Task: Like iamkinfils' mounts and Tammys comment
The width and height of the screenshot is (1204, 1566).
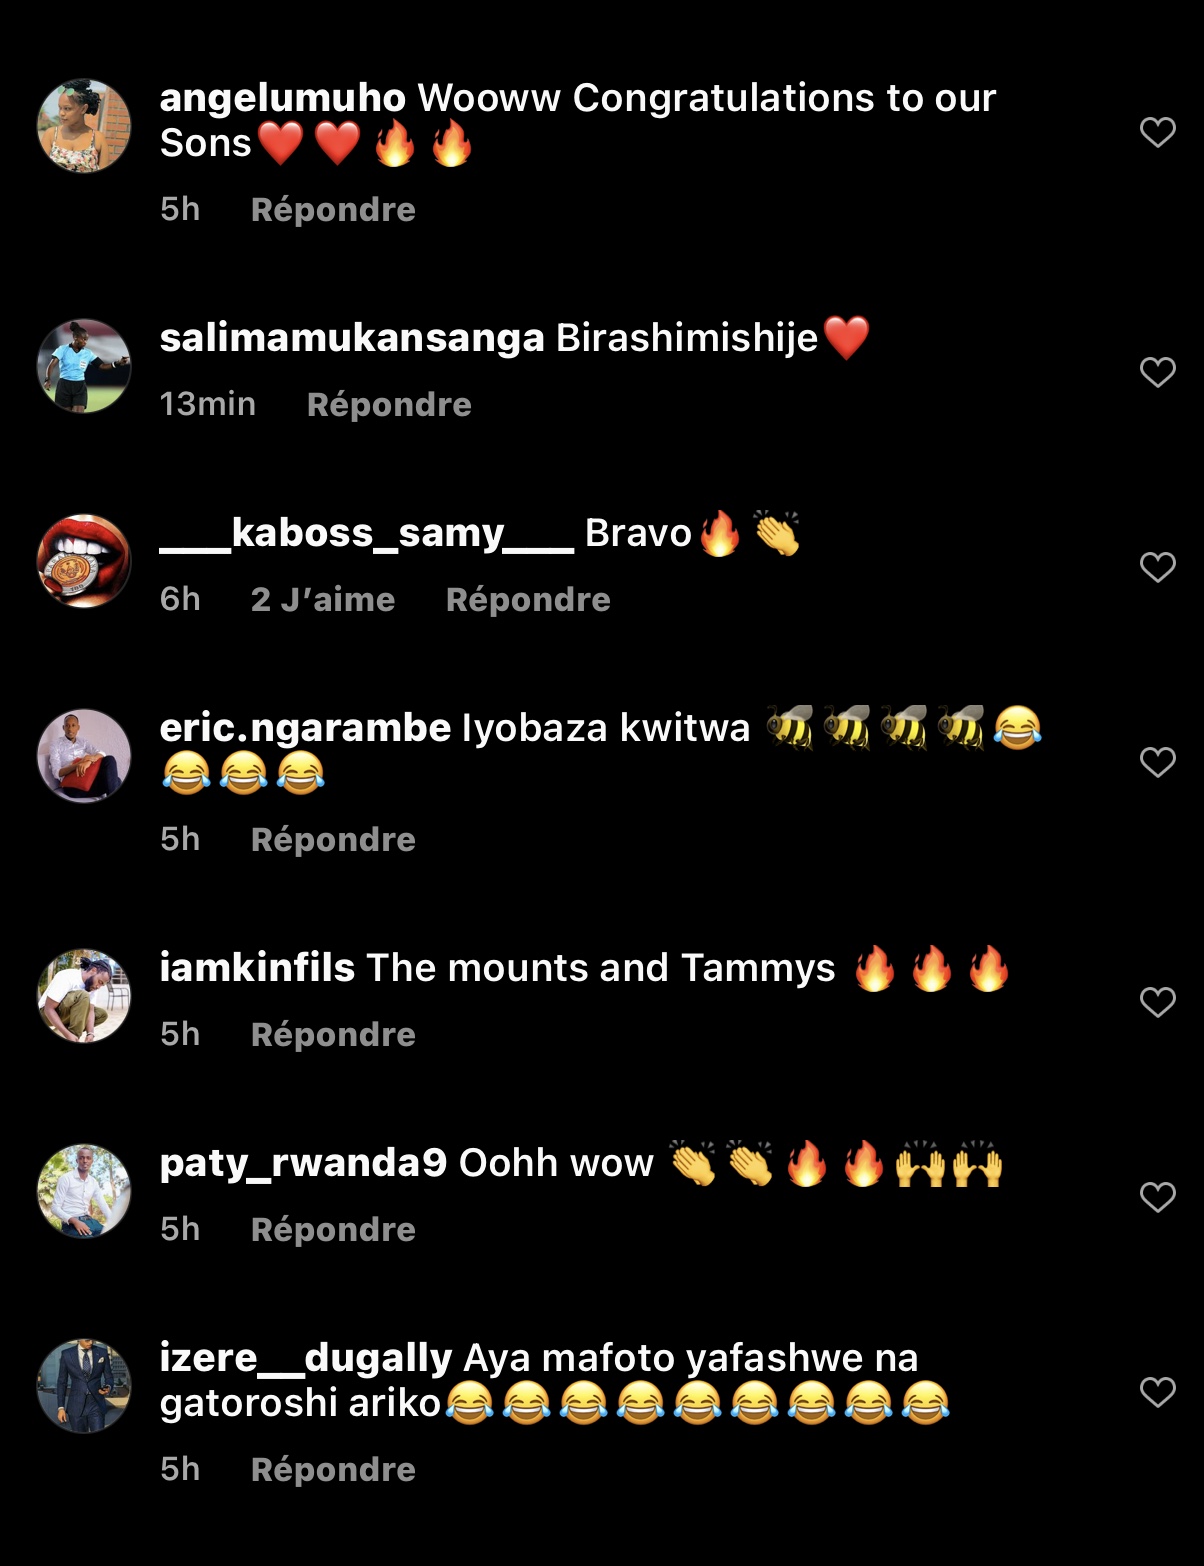Action: click(x=1157, y=1002)
